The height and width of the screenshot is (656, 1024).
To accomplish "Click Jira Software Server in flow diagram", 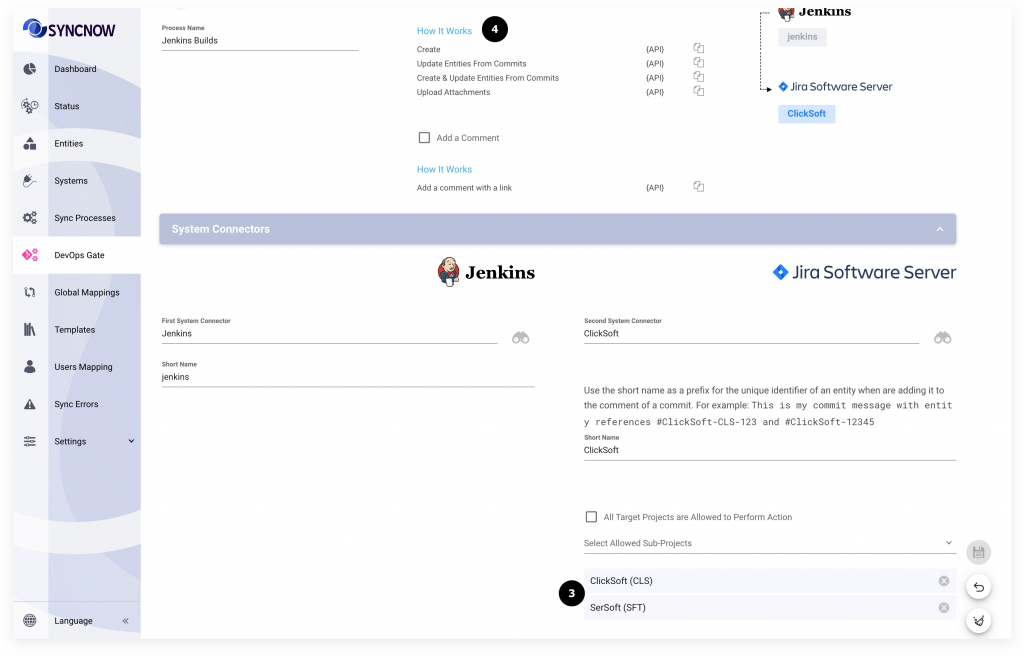I will pos(835,86).
